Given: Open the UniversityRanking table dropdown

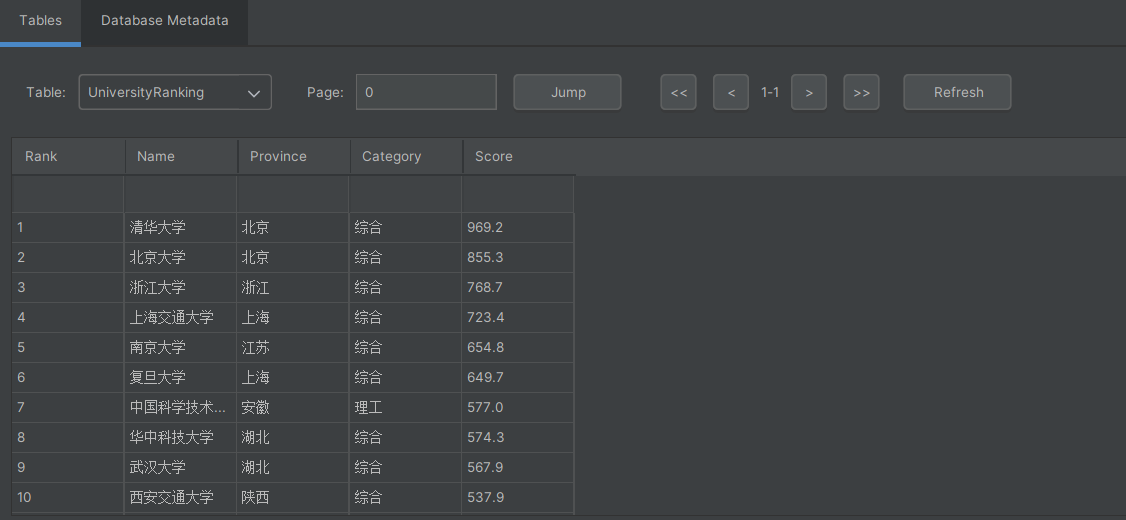Looking at the screenshot, I should [175, 92].
